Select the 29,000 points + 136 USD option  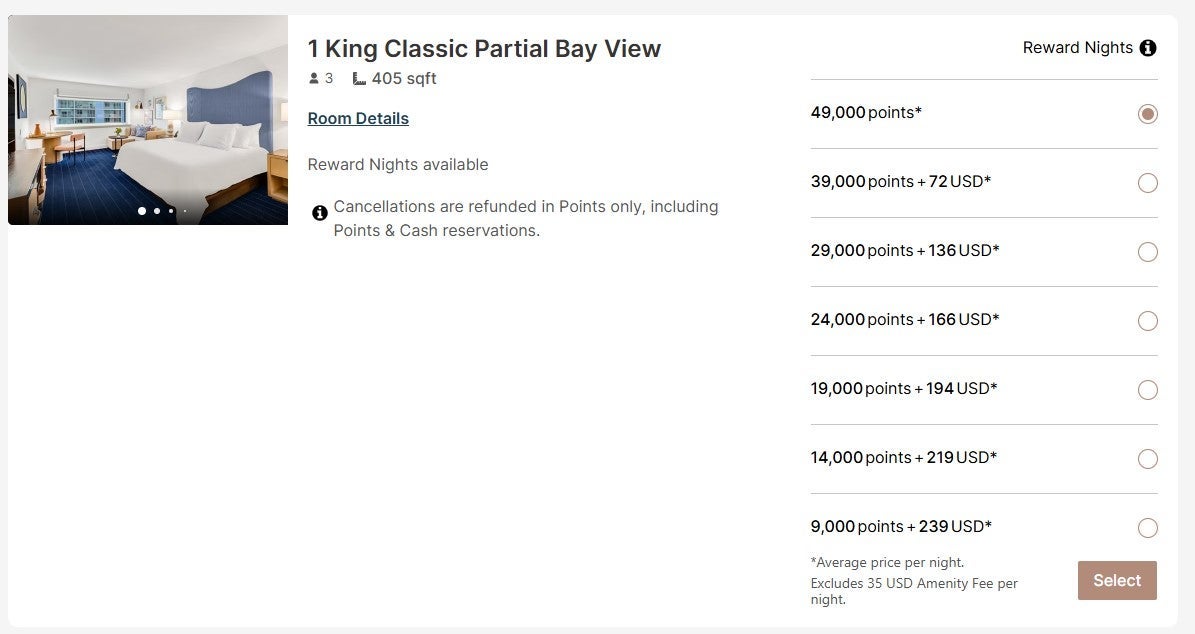(1147, 252)
